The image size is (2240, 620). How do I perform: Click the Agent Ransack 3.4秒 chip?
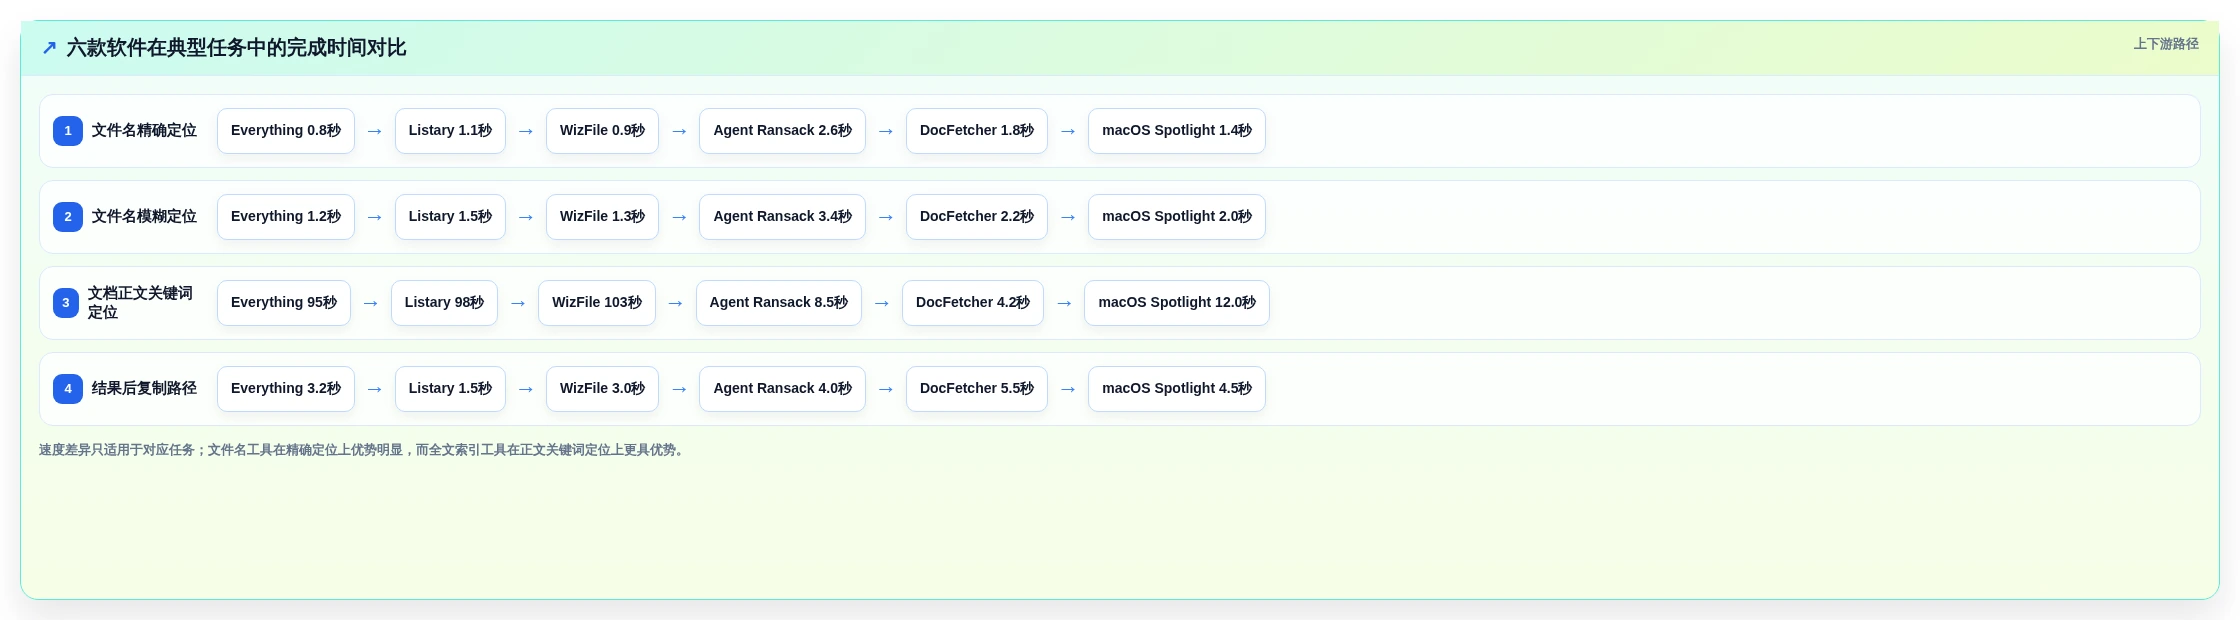tap(782, 217)
